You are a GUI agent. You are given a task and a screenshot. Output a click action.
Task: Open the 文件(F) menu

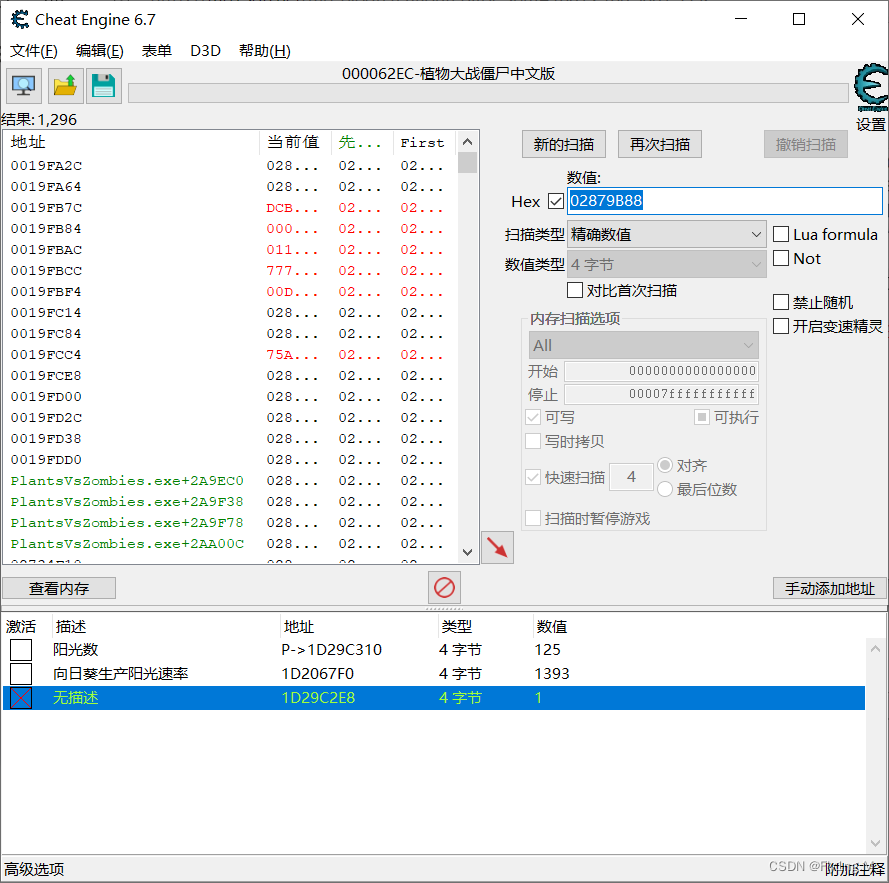pyautogui.click(x=33, y=51)
